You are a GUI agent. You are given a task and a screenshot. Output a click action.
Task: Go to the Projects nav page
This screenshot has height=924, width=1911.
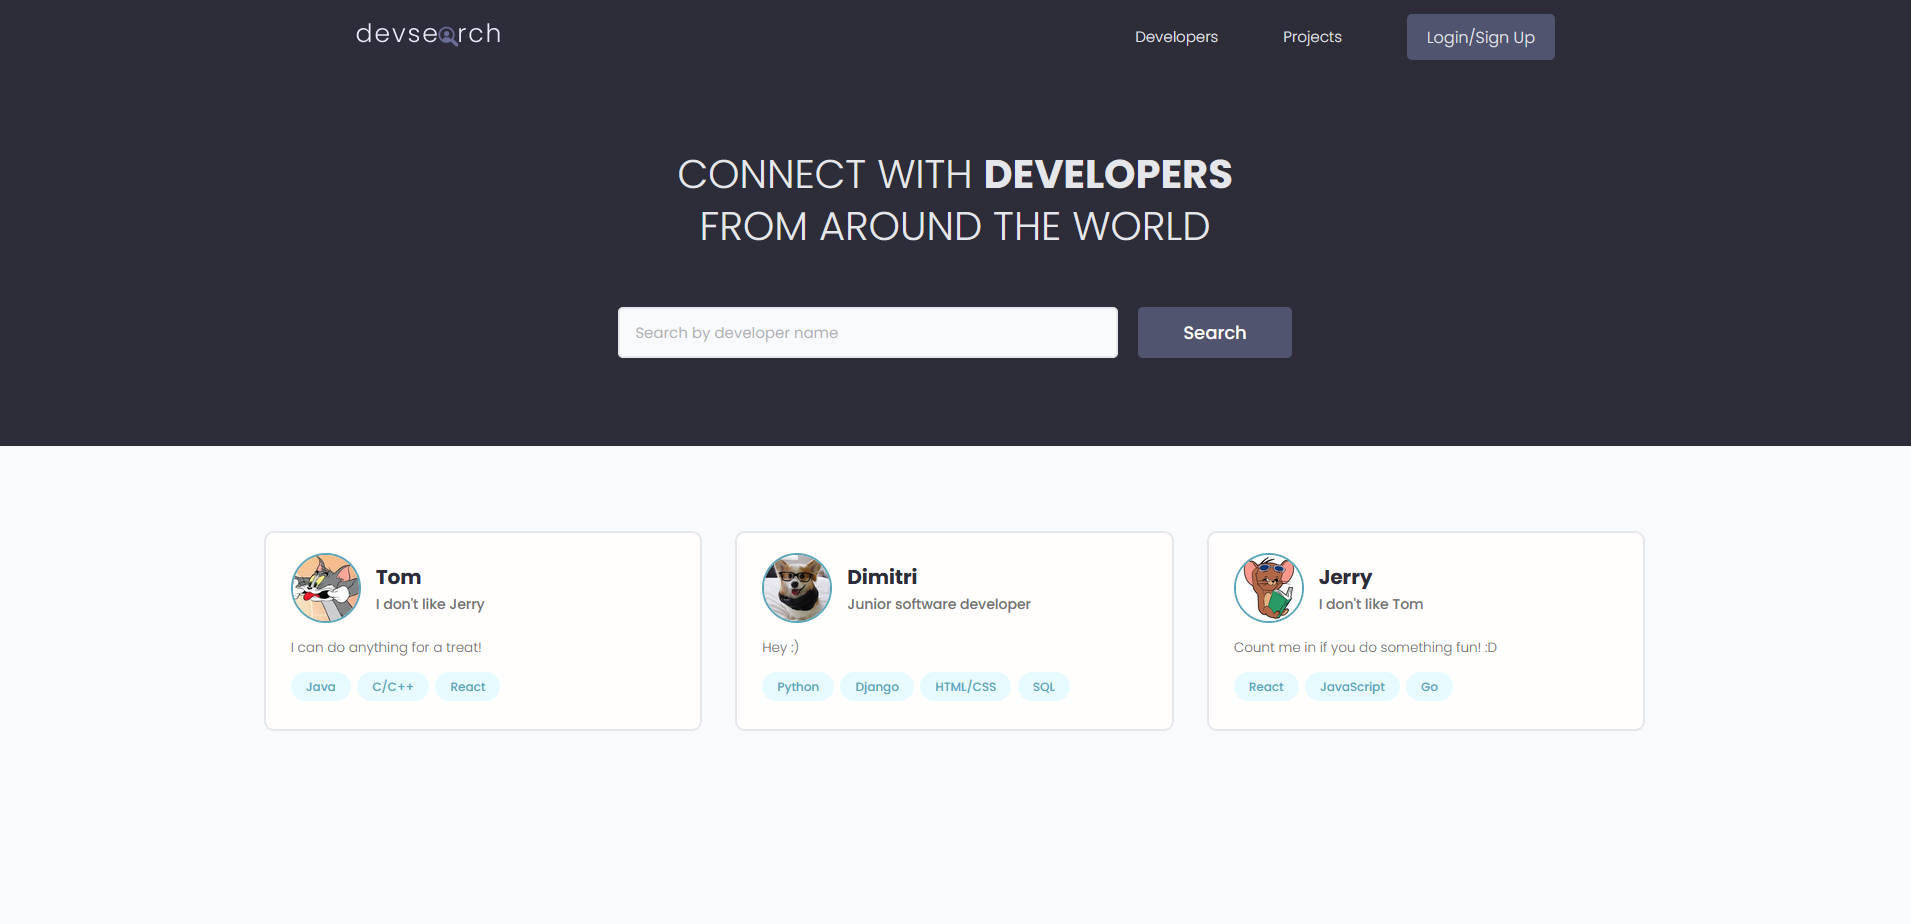pyautogui.click(x=1312, y=37)
